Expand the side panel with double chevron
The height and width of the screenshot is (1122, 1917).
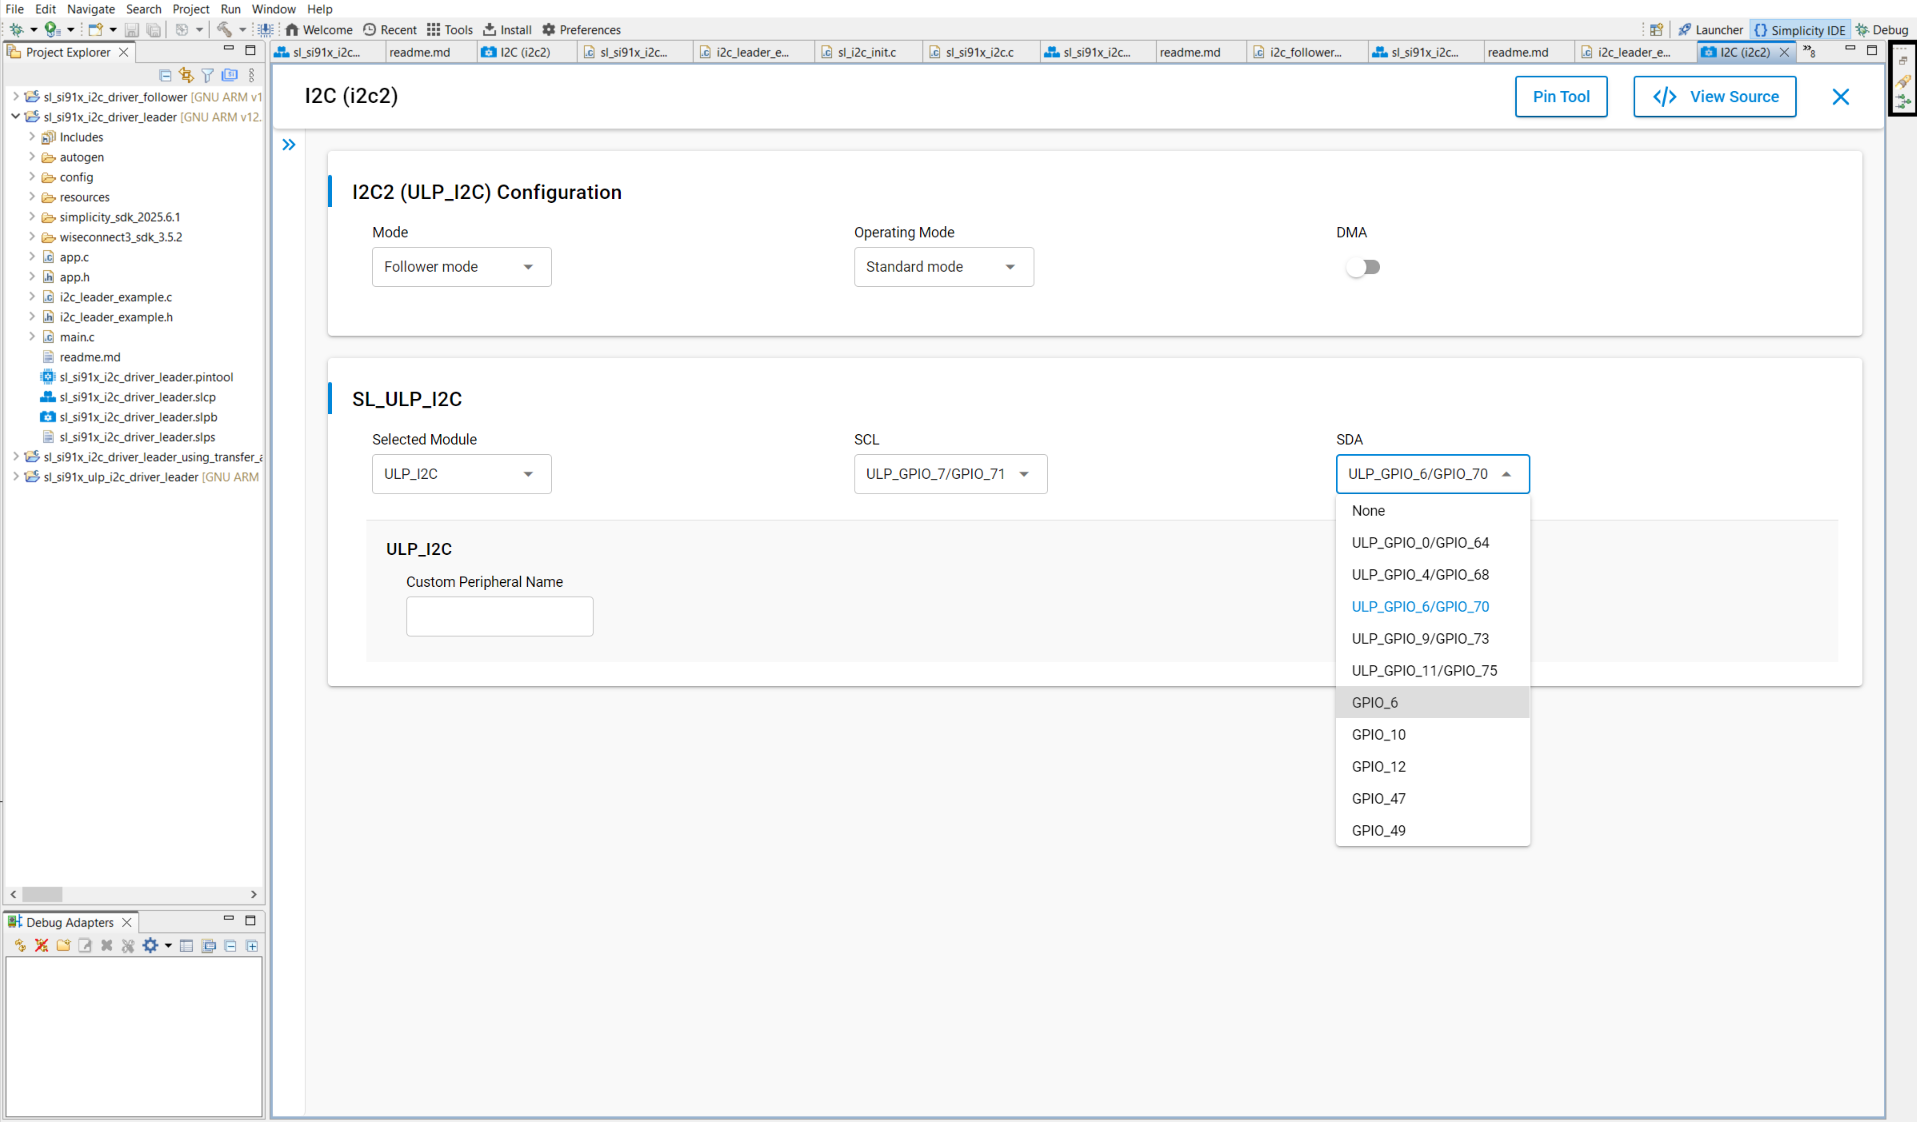289,145
